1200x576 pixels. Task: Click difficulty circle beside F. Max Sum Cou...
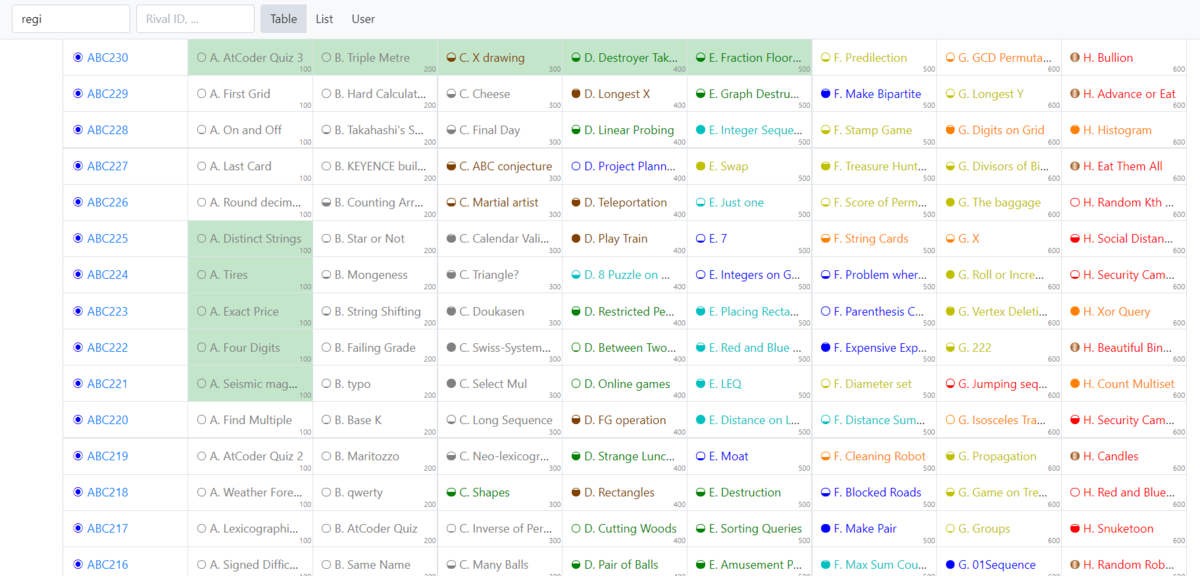tap(825, 565)
